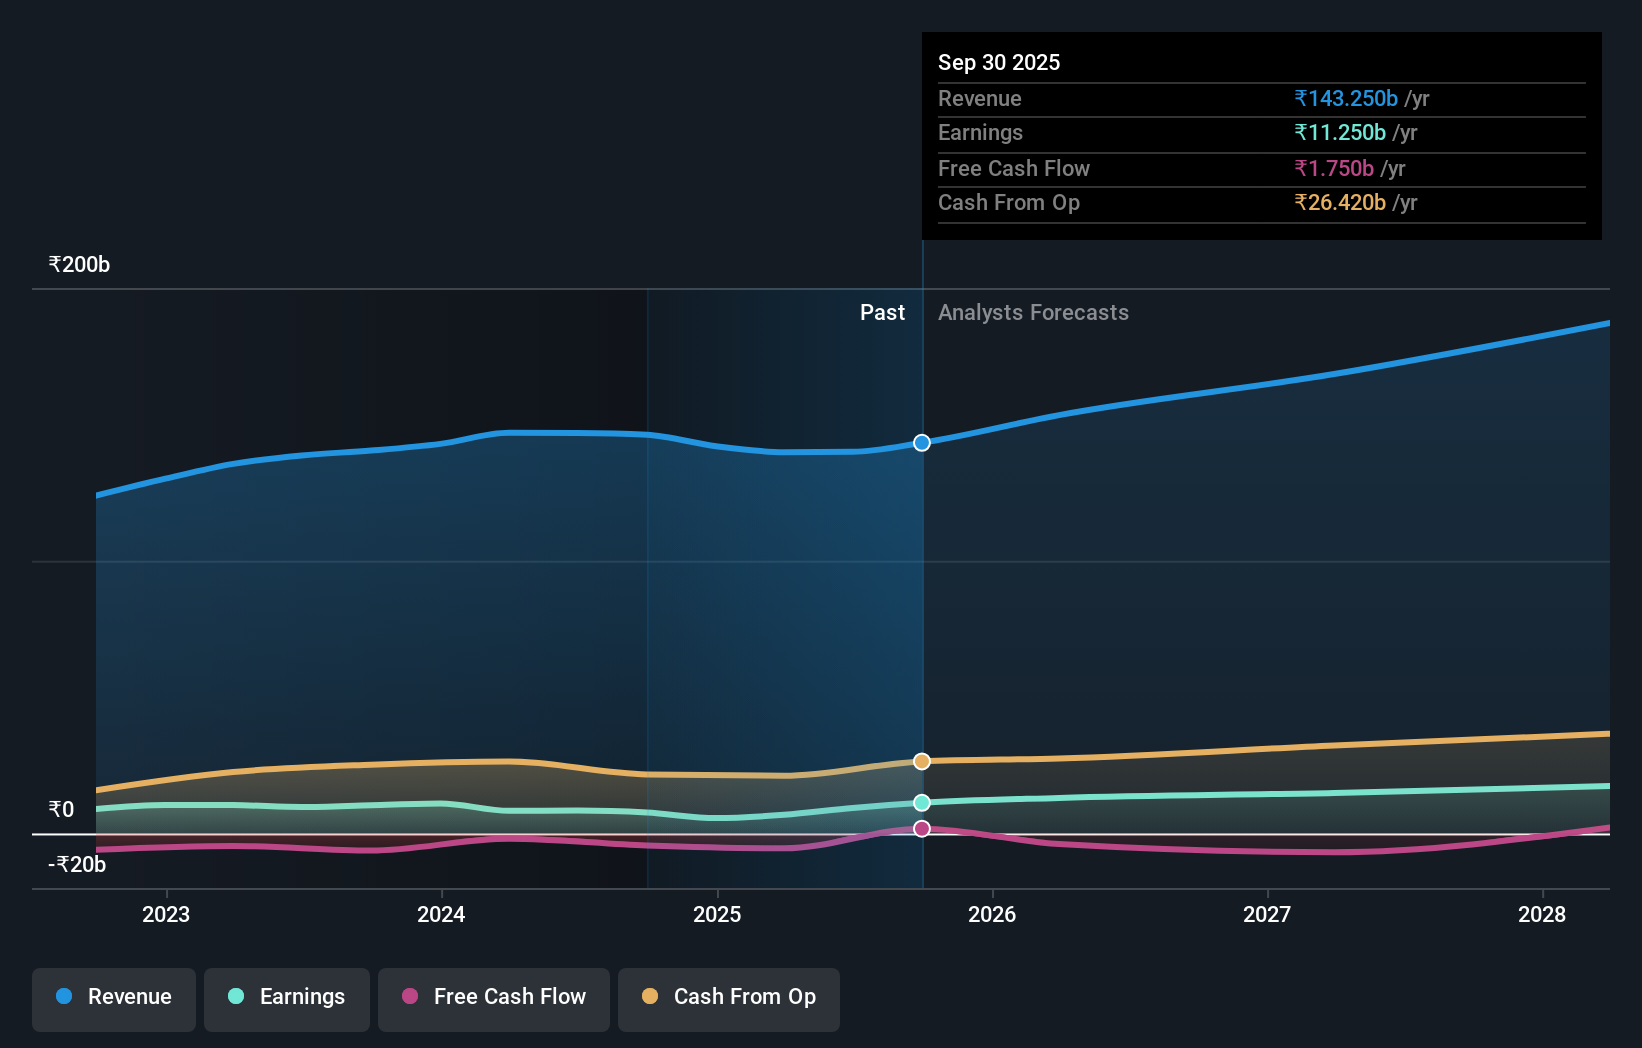
Task: Click the past-forecast divider line
Action: [x=922, y=600]
